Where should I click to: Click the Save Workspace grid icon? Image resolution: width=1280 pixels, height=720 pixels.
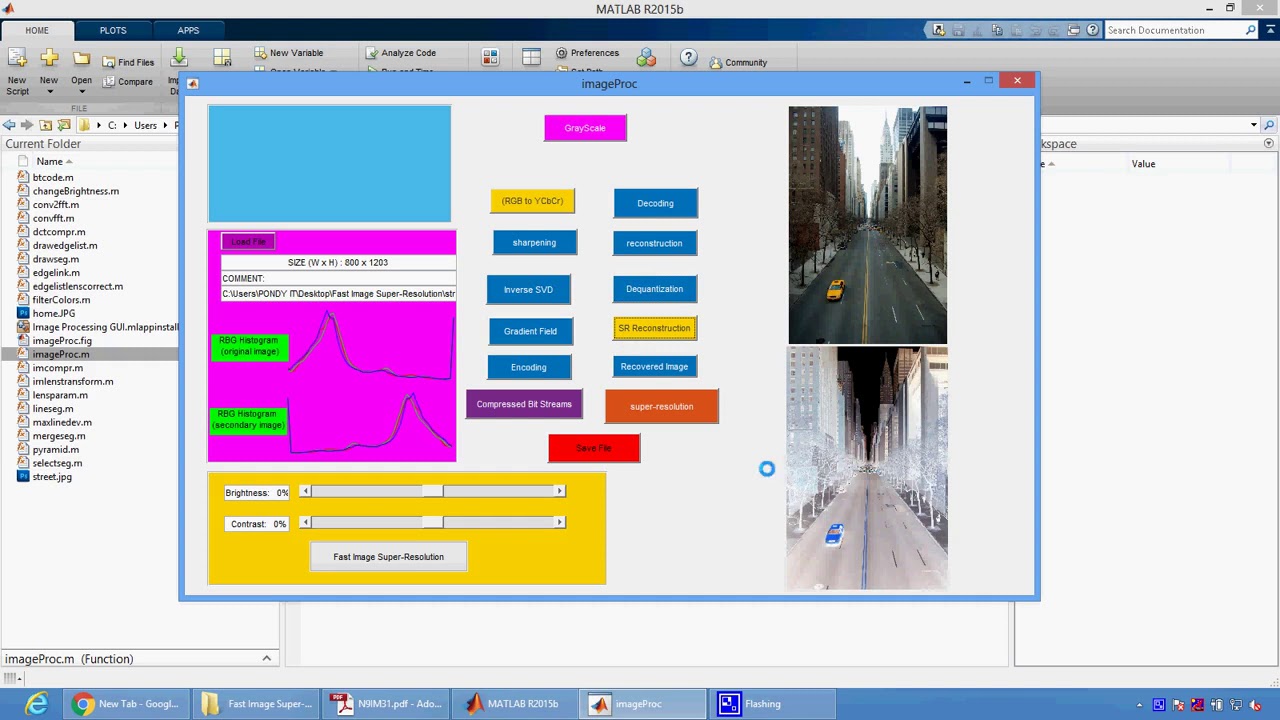(x=222, y=58)
